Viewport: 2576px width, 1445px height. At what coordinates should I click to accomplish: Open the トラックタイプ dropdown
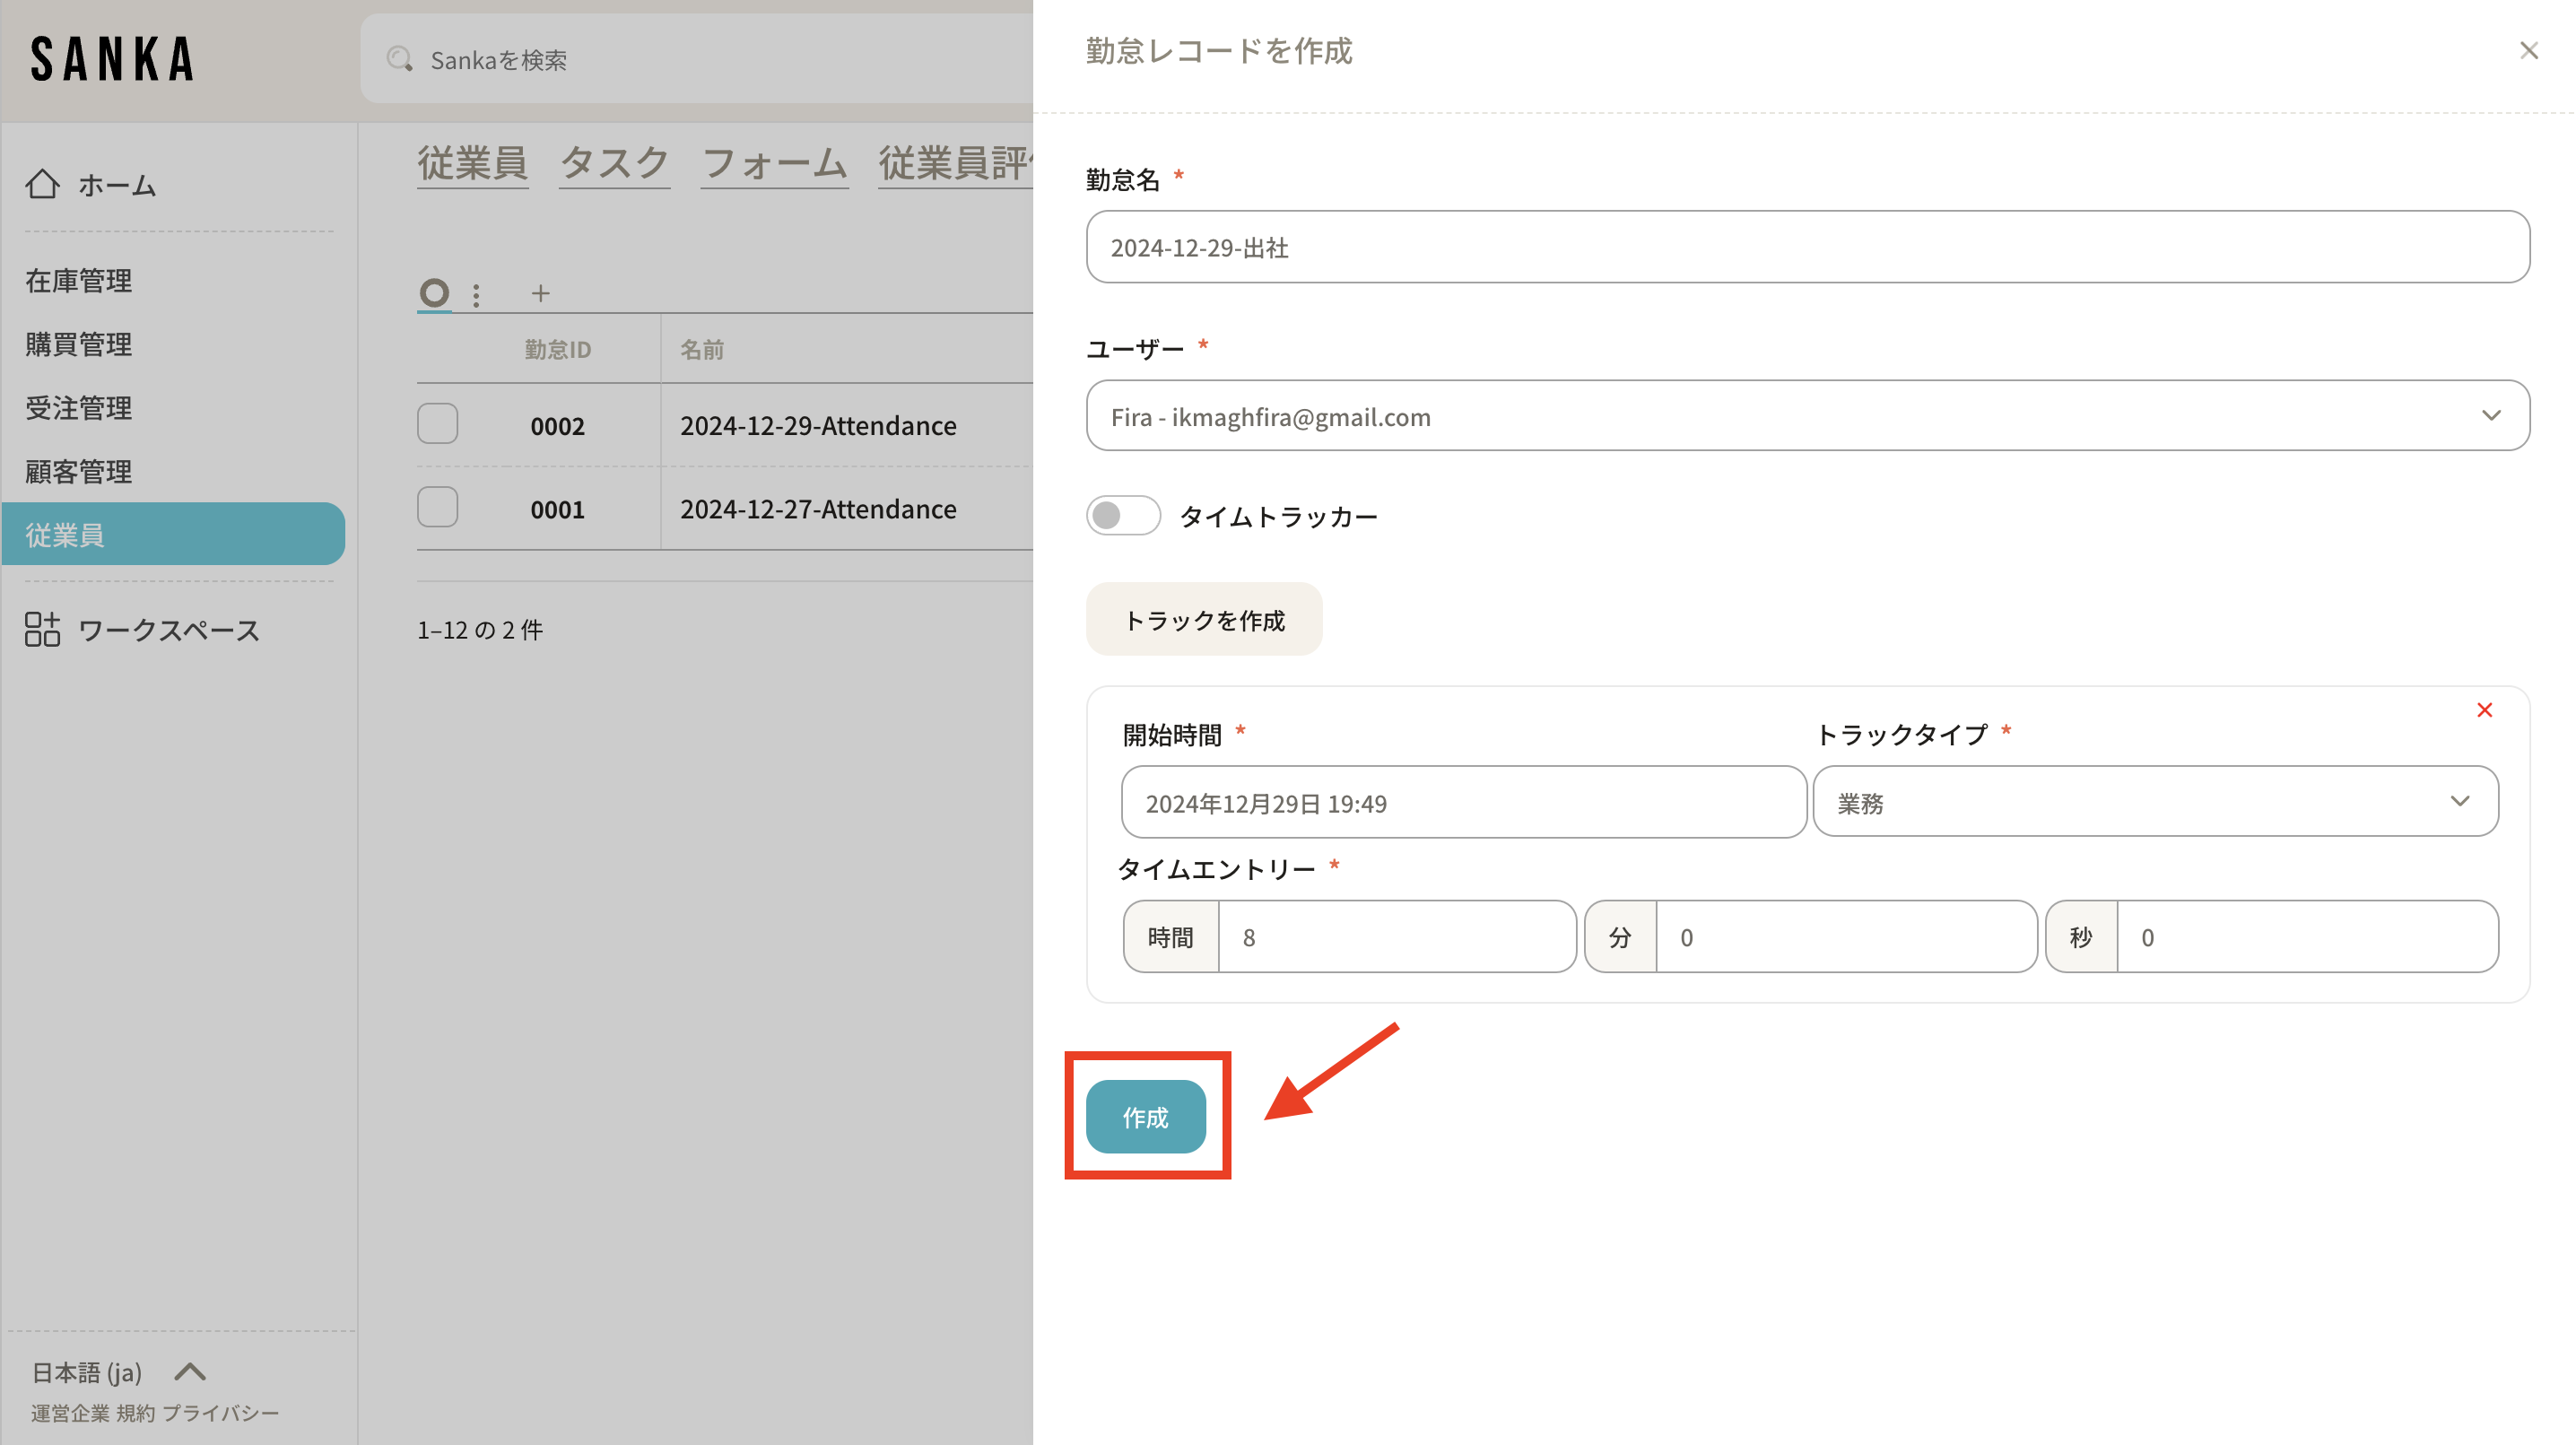(x=2155, y=802)
